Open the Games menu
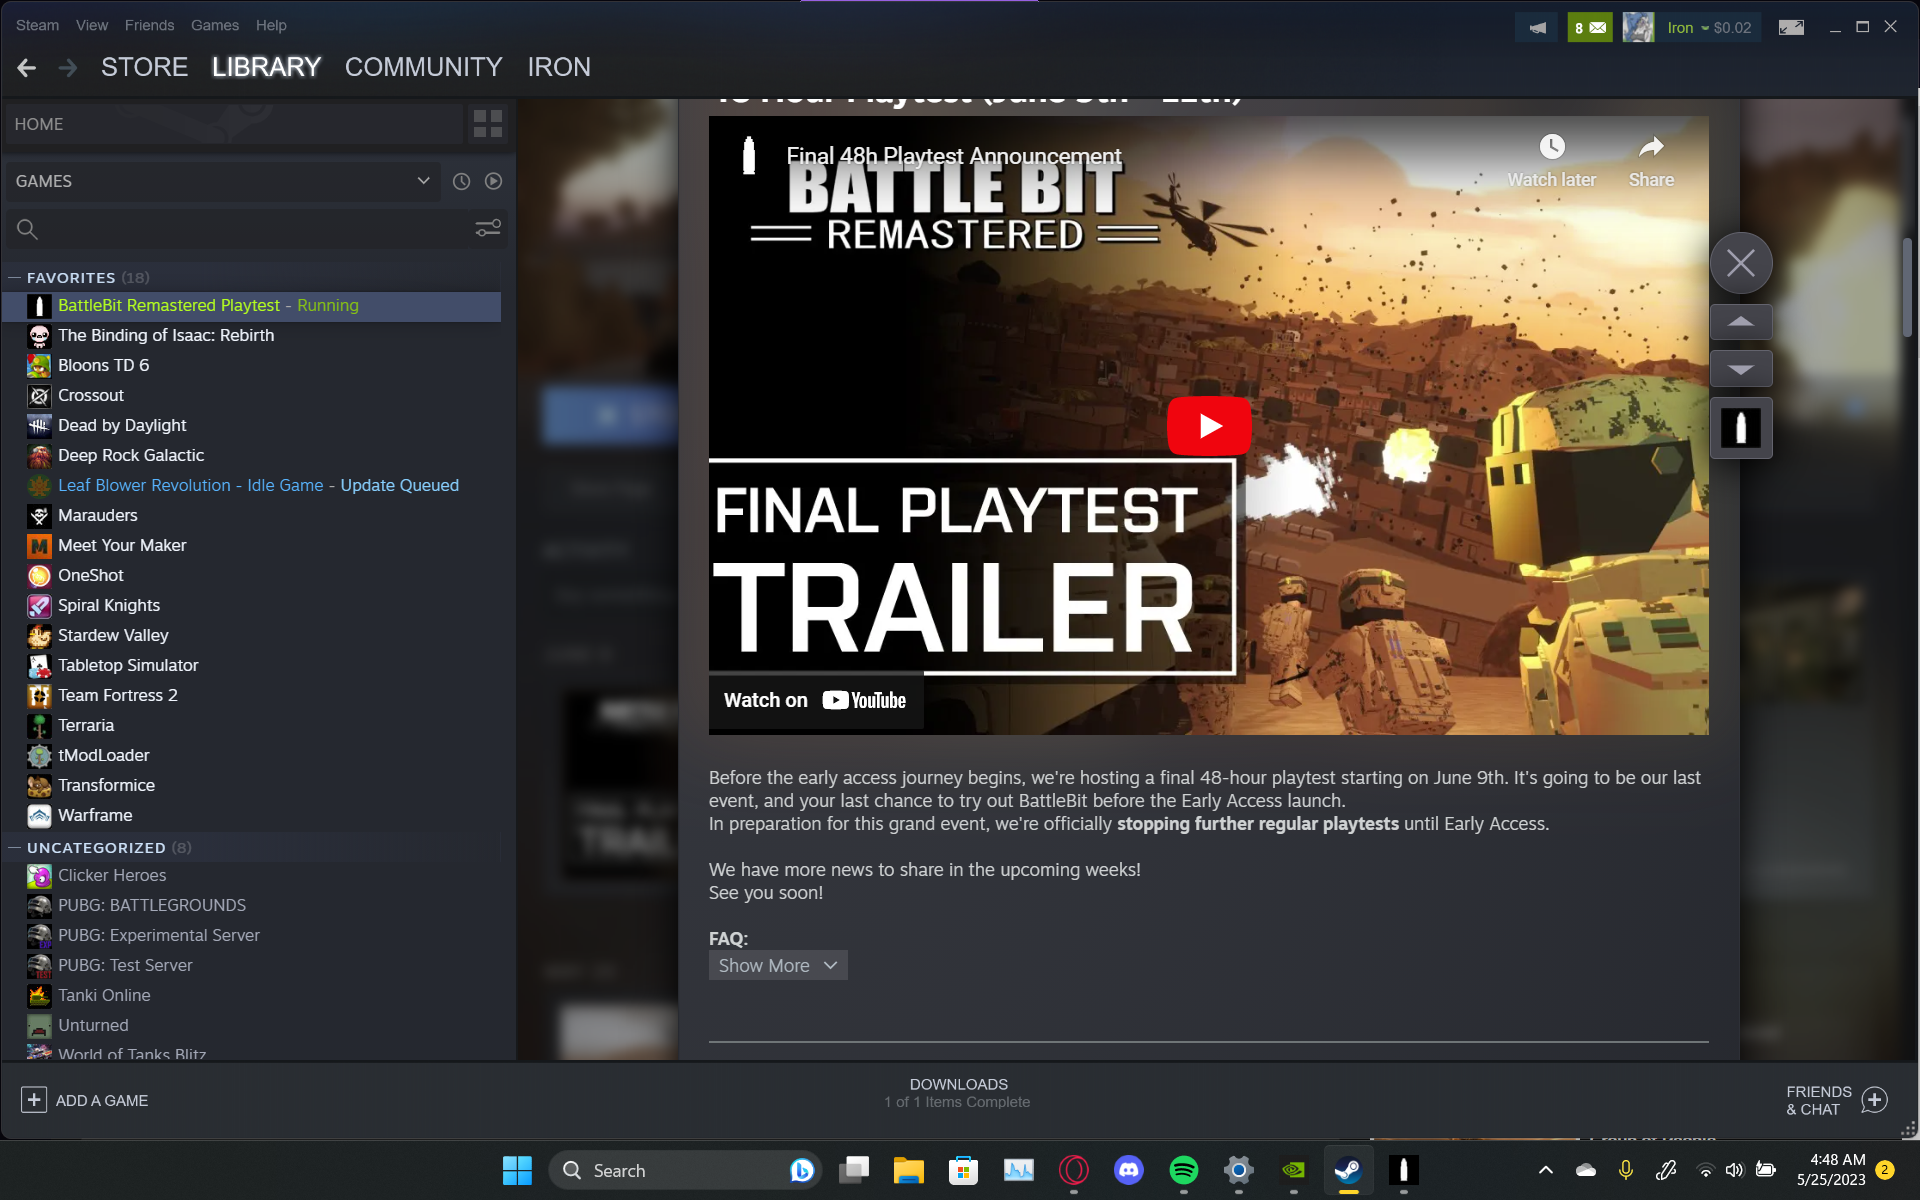 click(x=215, y=25)
